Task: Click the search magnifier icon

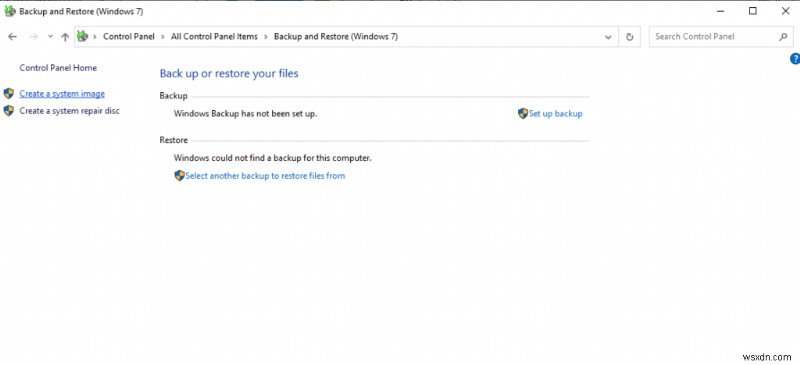Action: tap(783, 37)
